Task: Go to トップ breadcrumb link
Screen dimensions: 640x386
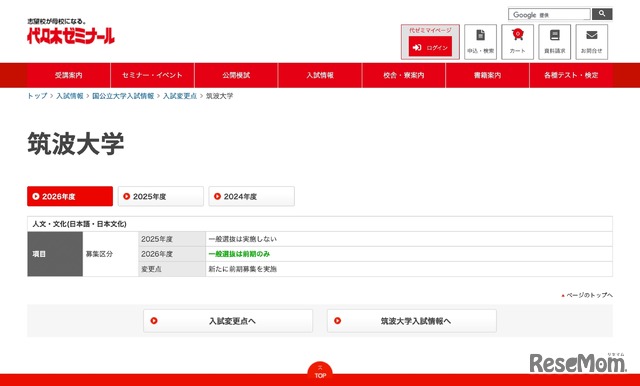Action: pos(37,96)
